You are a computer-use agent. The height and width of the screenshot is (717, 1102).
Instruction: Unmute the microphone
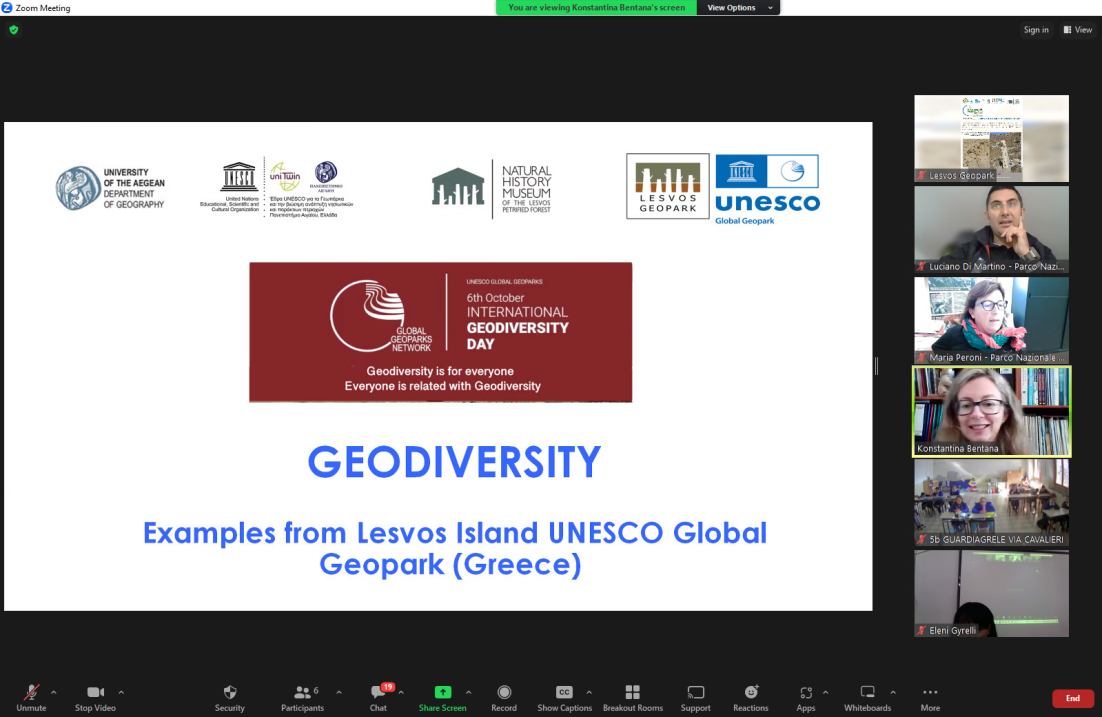31,697
